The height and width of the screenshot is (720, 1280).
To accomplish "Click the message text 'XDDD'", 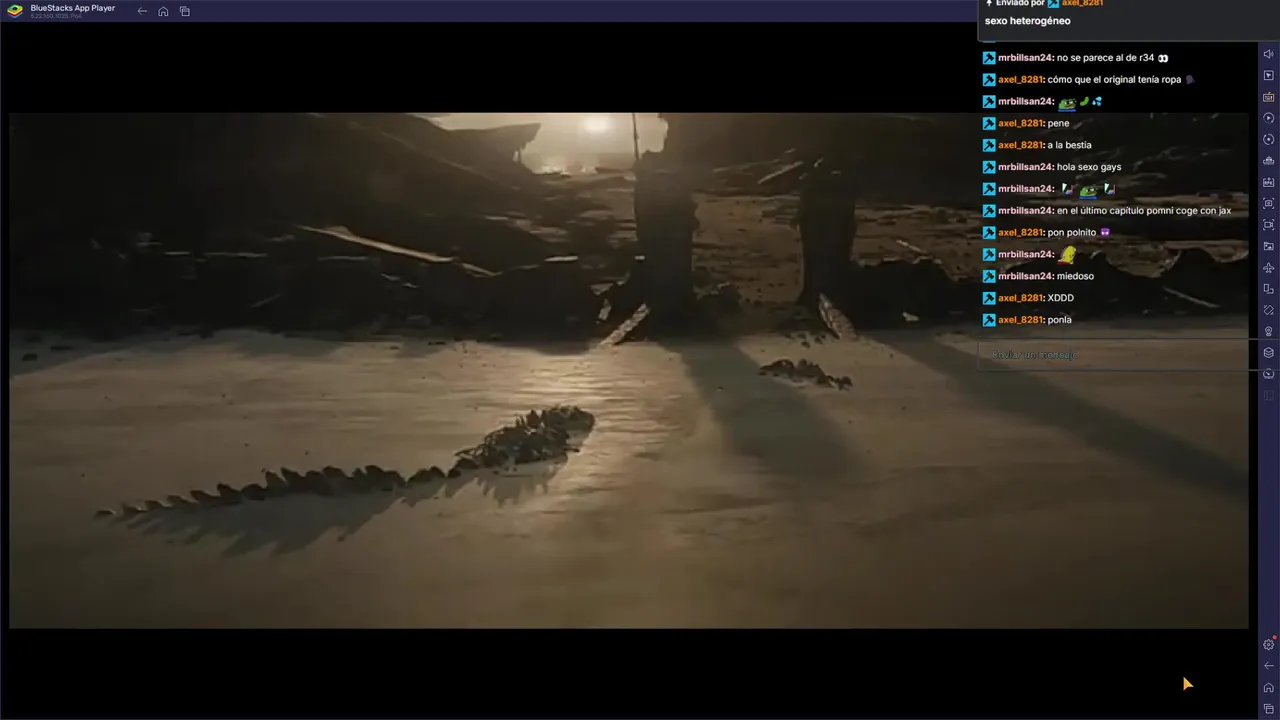I will click(1061, 298).
